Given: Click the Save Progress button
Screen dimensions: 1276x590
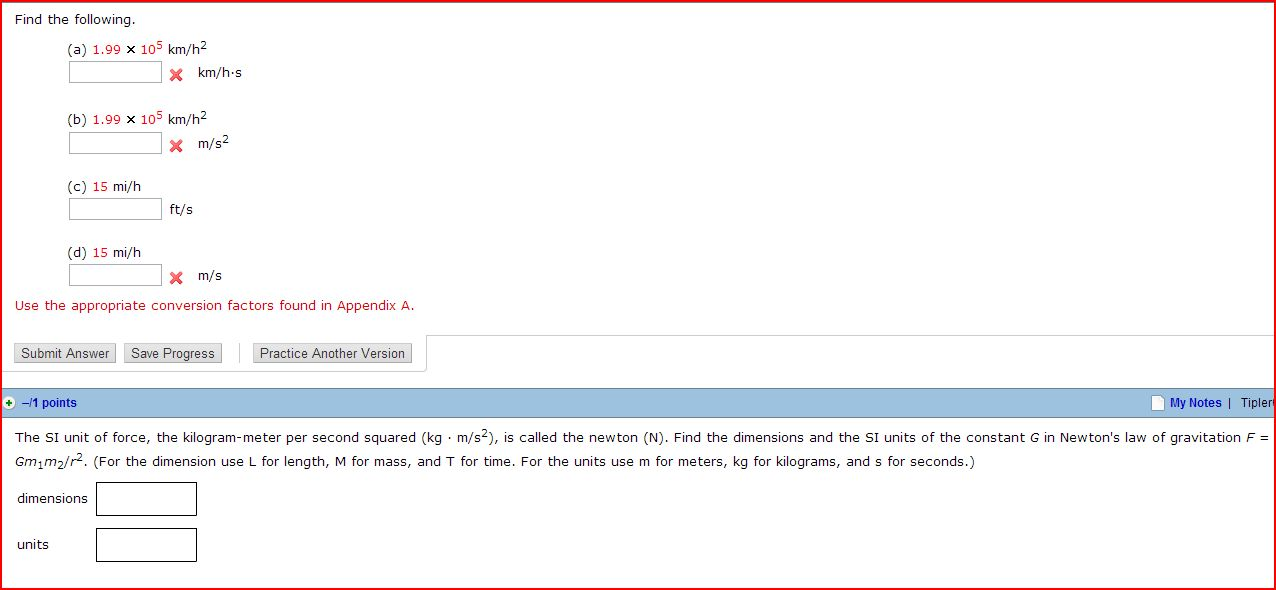Looking at the screenshot, I should [173, 353].
